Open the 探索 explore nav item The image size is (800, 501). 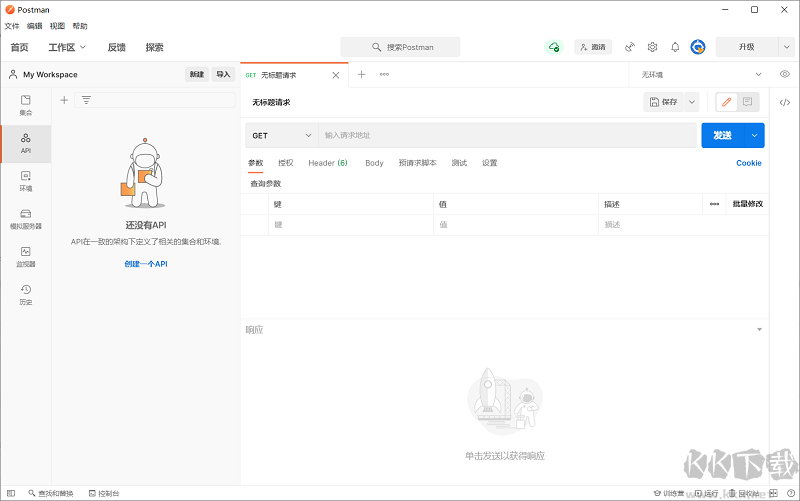[x=155, y=47]
